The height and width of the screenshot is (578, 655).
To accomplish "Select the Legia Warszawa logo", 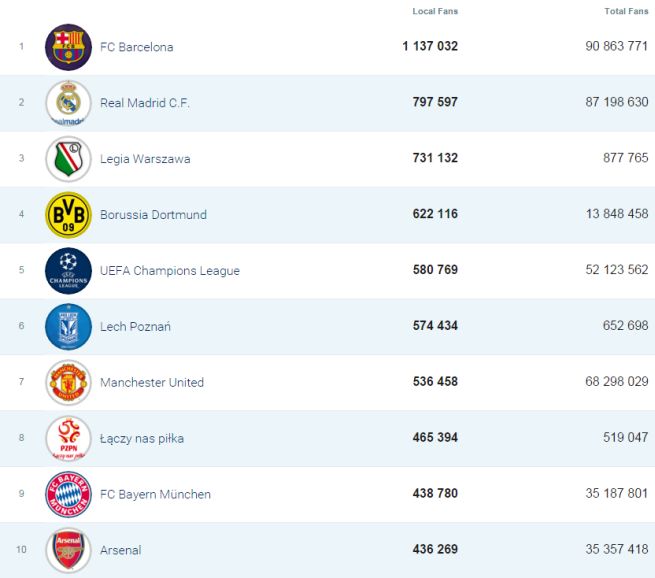I will (68, 159).
